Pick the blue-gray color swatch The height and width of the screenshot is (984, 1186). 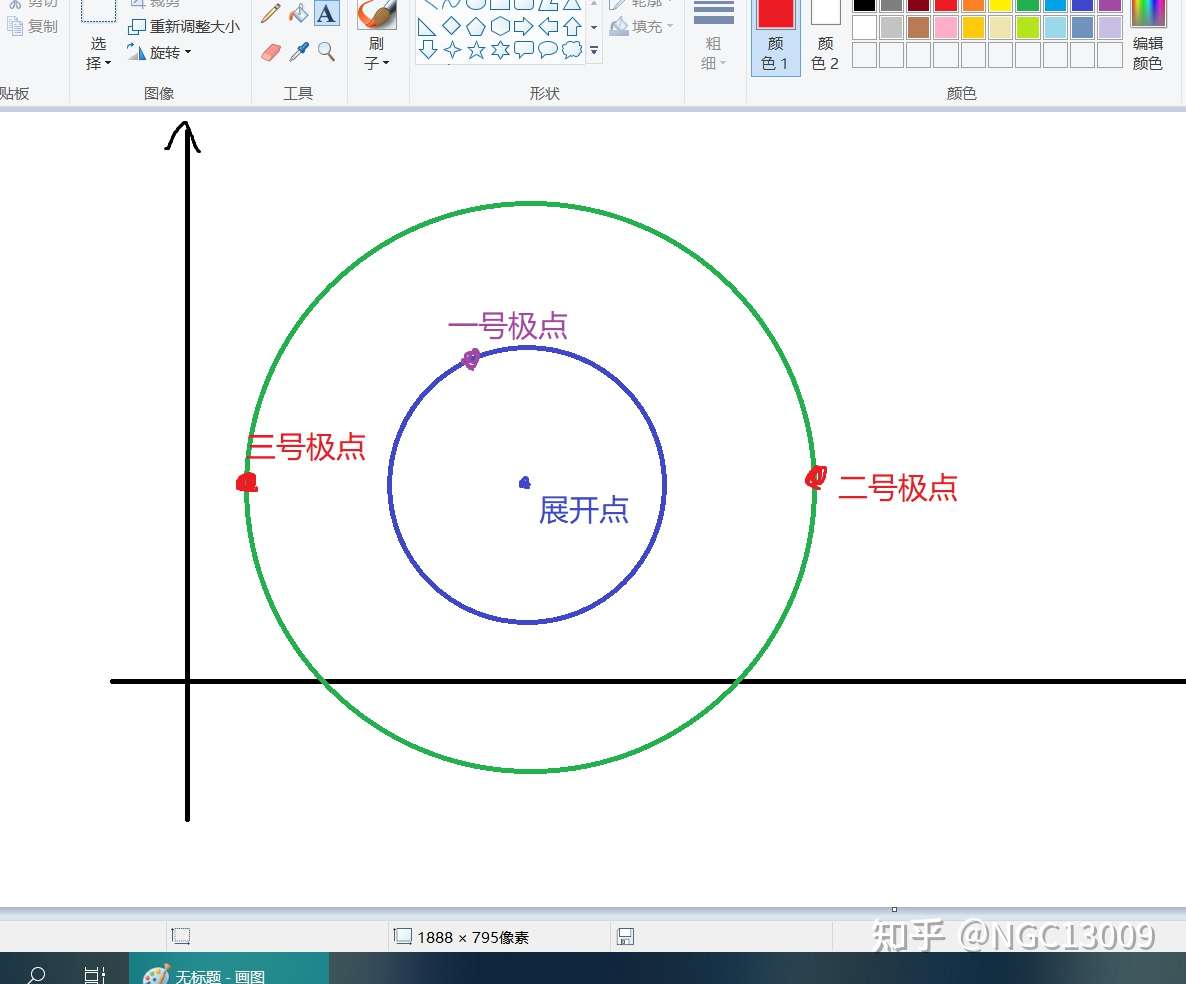click(1082, 27)
